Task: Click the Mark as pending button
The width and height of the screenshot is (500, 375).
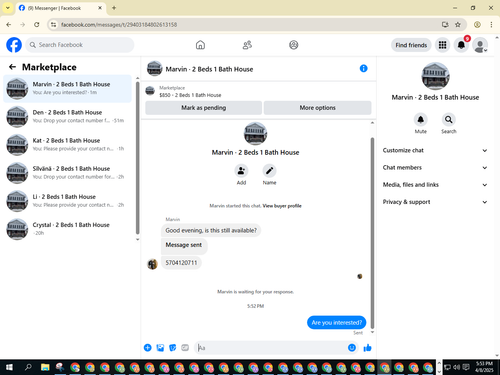Action: [x=204, y=108]
